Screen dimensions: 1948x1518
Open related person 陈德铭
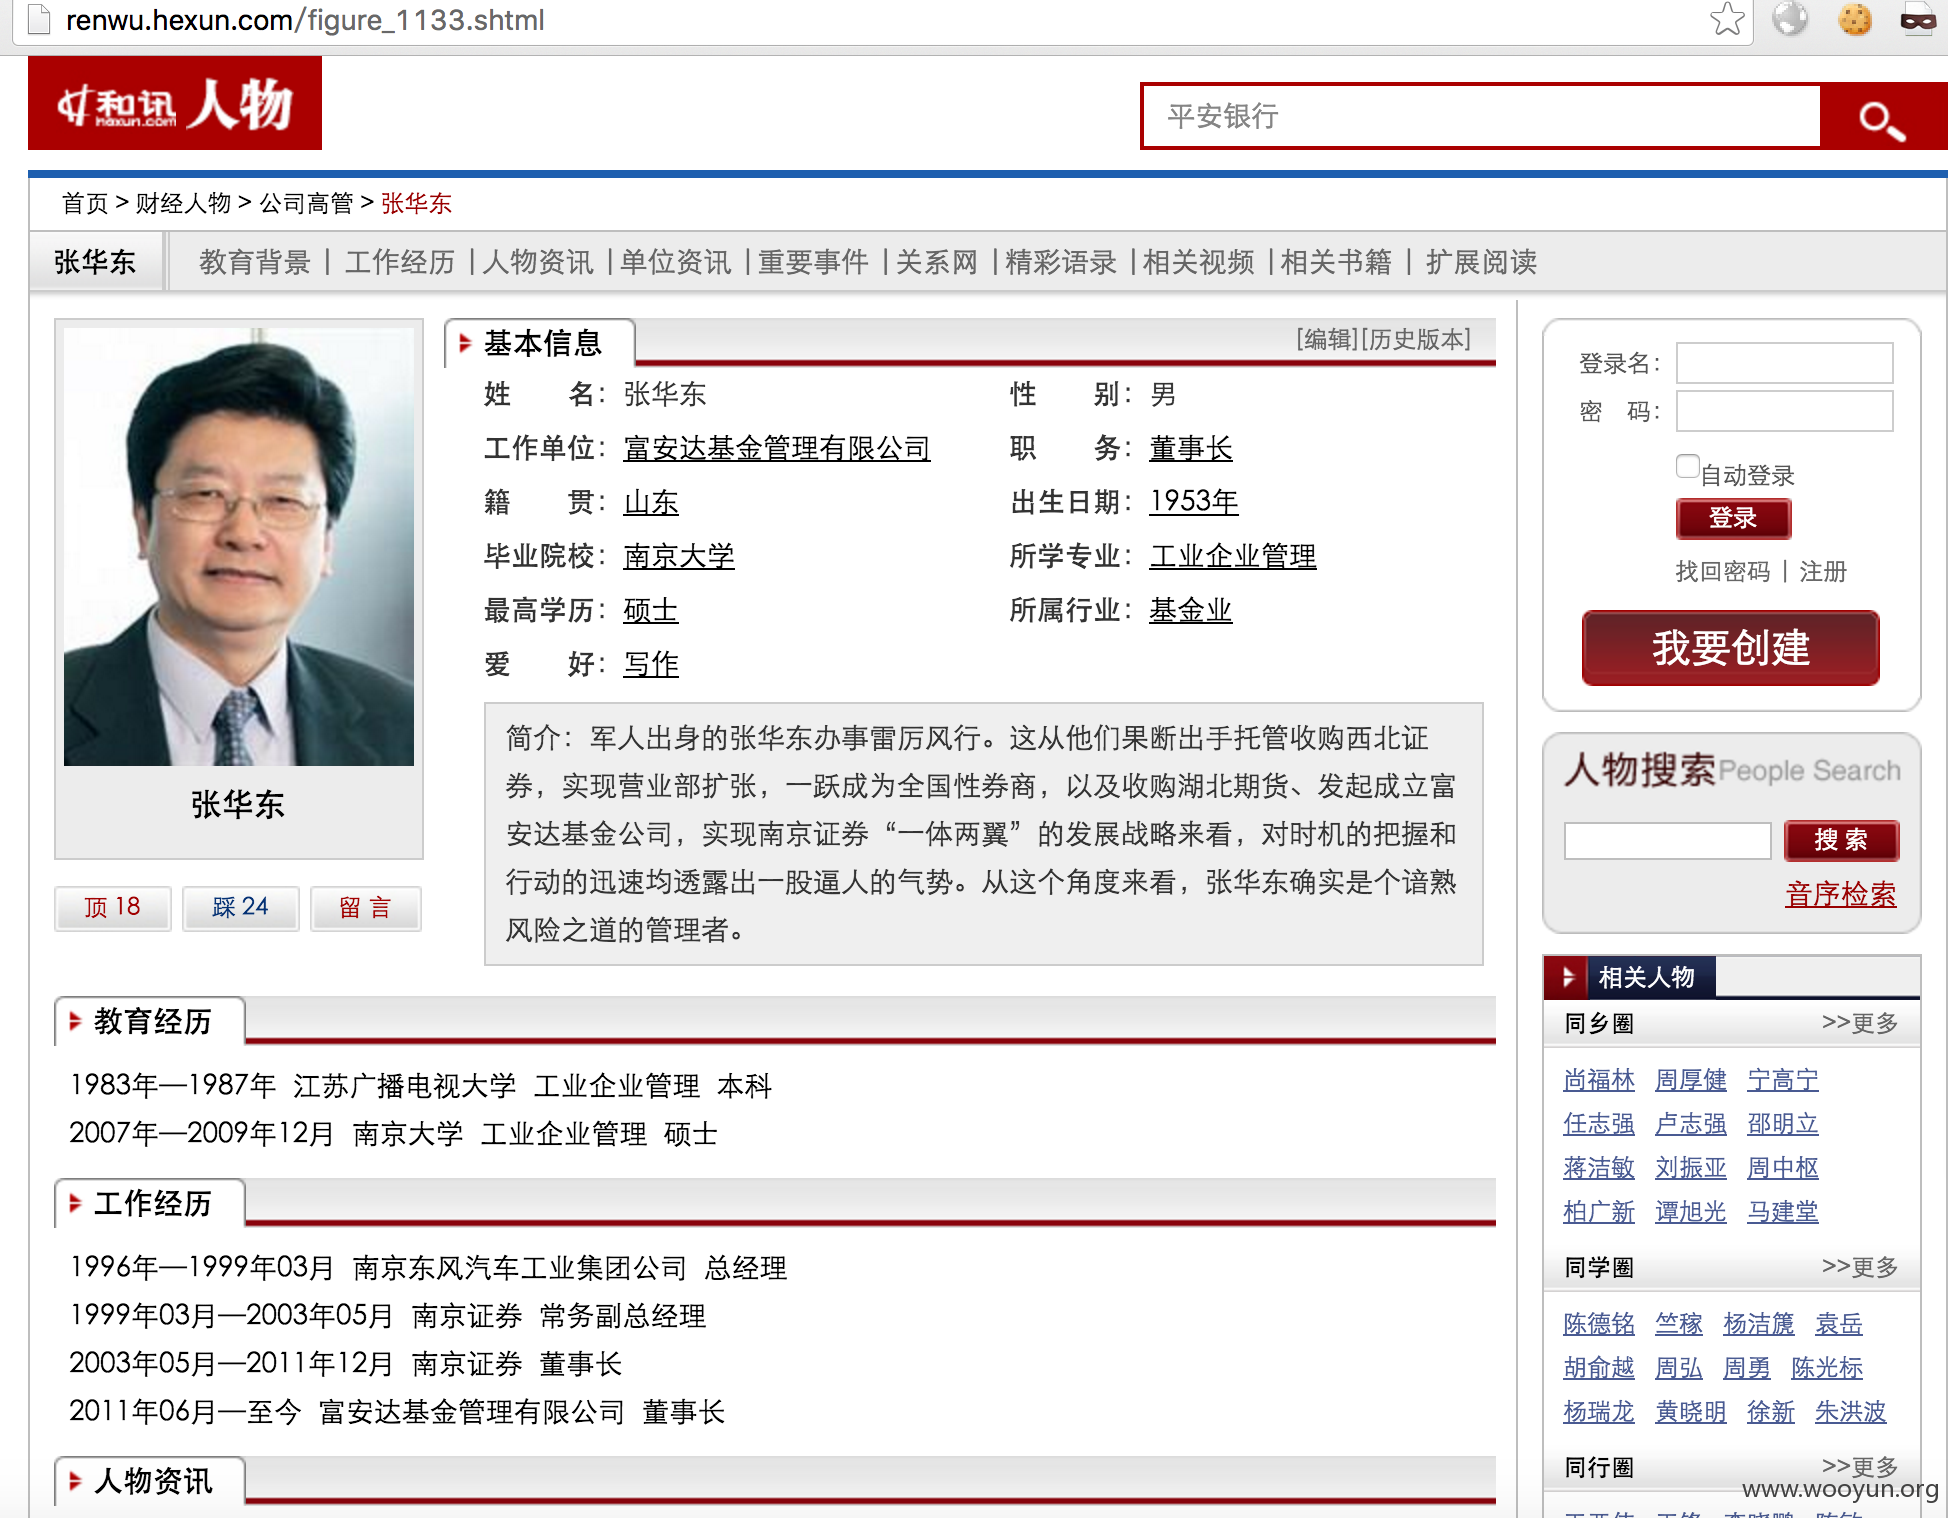[x=1599, y=1324]
